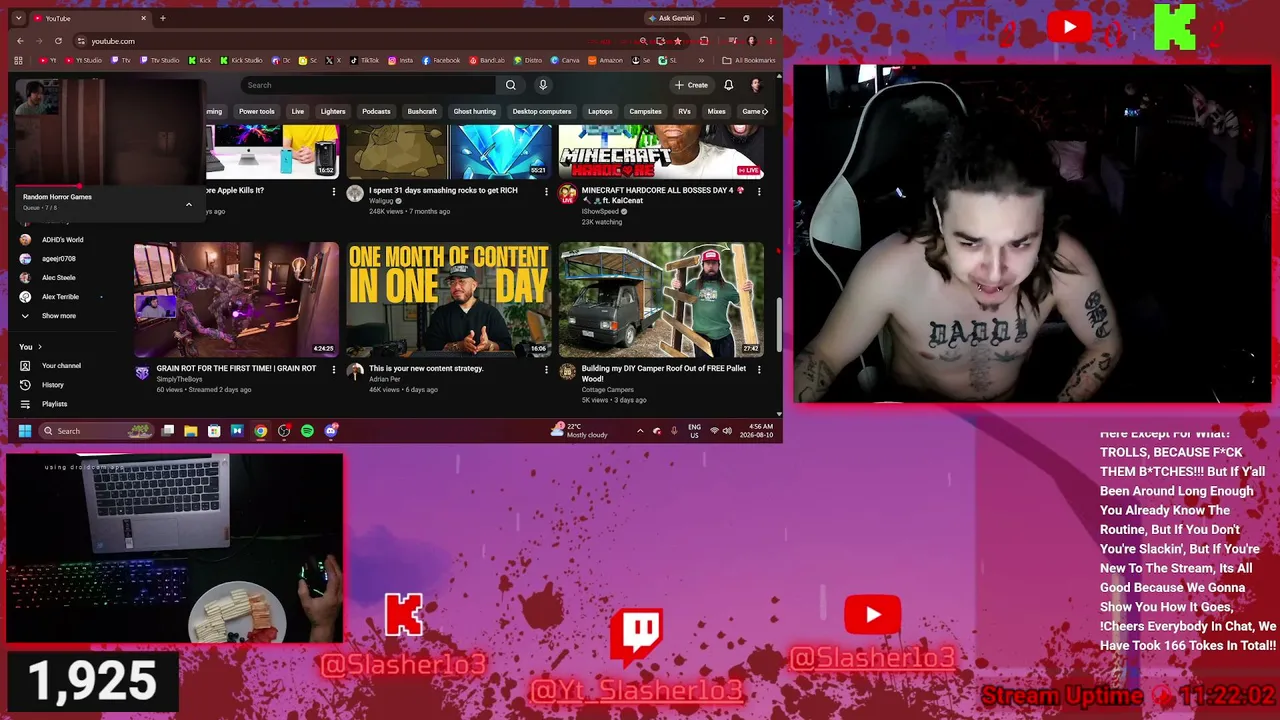Screen dimensions: 1280x720
Task: Go back in Chrome browser
Action: click(20, 41)
